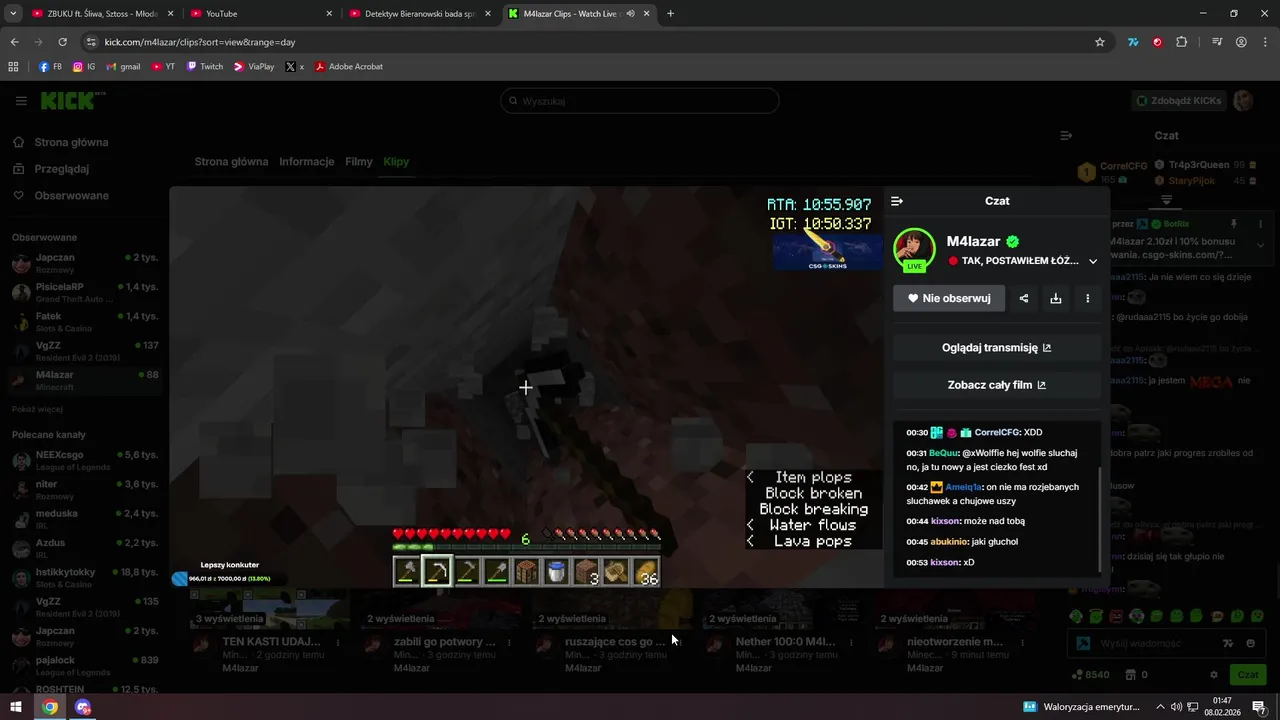1280x720 pixels.
Task: Open the FB bookmark
Action: coord(50,67)
